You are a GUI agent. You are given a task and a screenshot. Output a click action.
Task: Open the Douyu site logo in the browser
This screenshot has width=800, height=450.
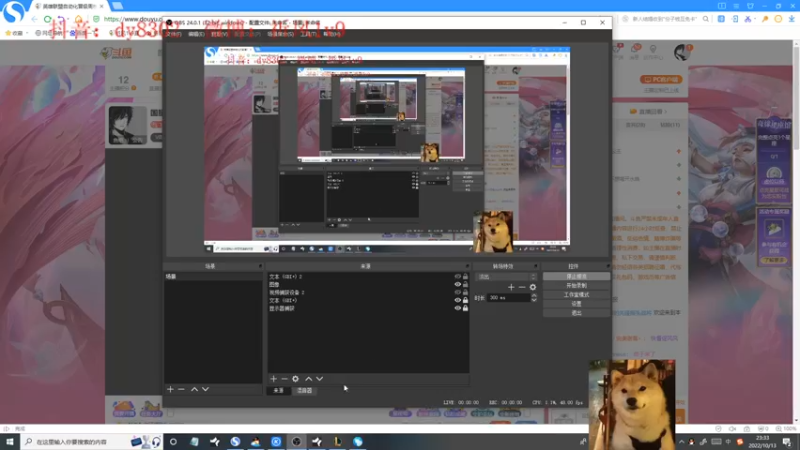point(116,53)
